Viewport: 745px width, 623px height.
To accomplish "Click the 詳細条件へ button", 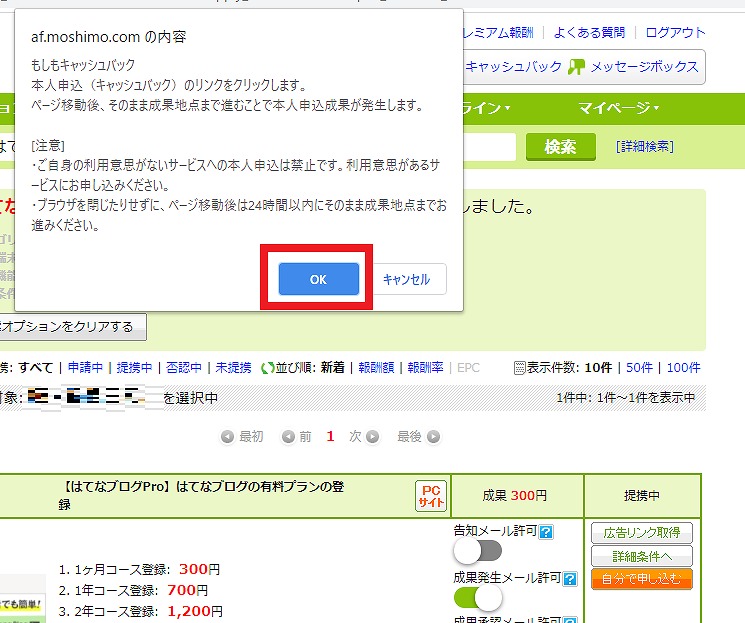I will (x=642, y=556).
